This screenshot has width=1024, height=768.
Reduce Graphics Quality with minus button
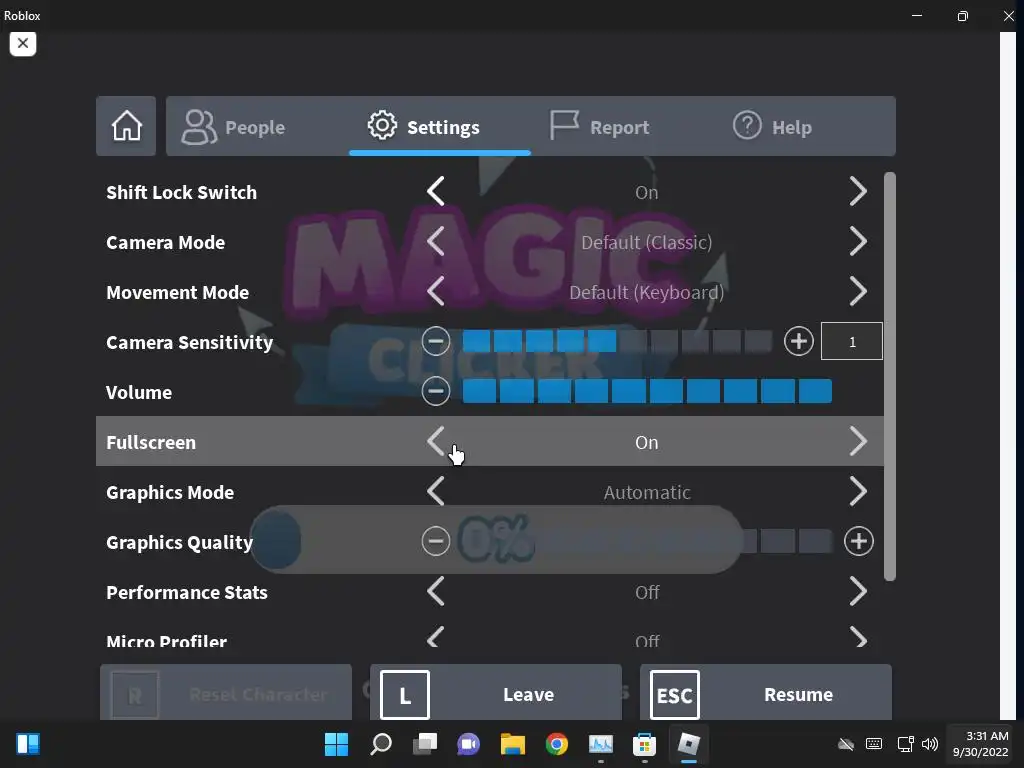click(436, 541)
